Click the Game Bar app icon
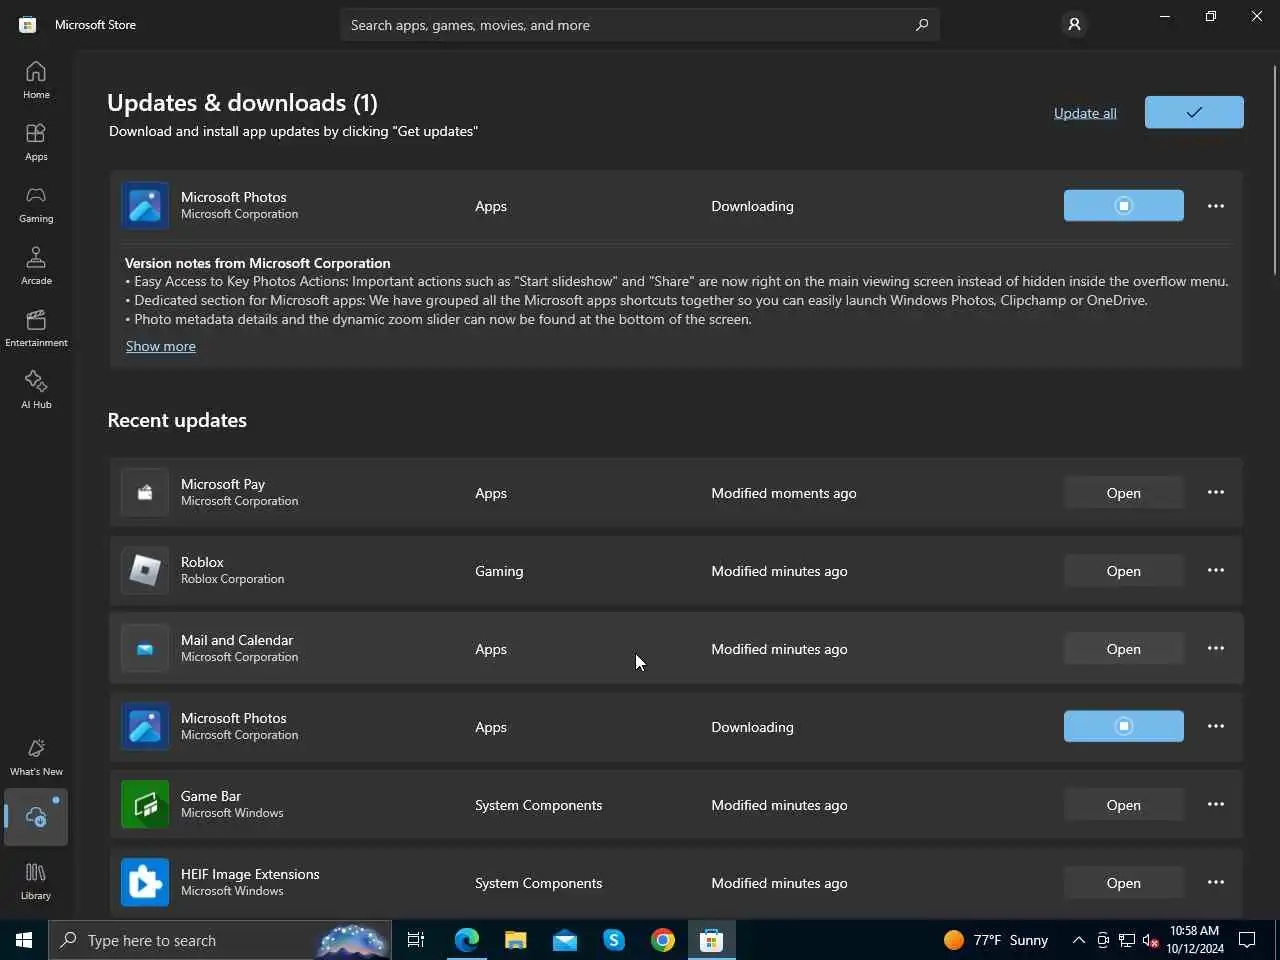This screenshot has height=960, width=1280. (145, 805)
